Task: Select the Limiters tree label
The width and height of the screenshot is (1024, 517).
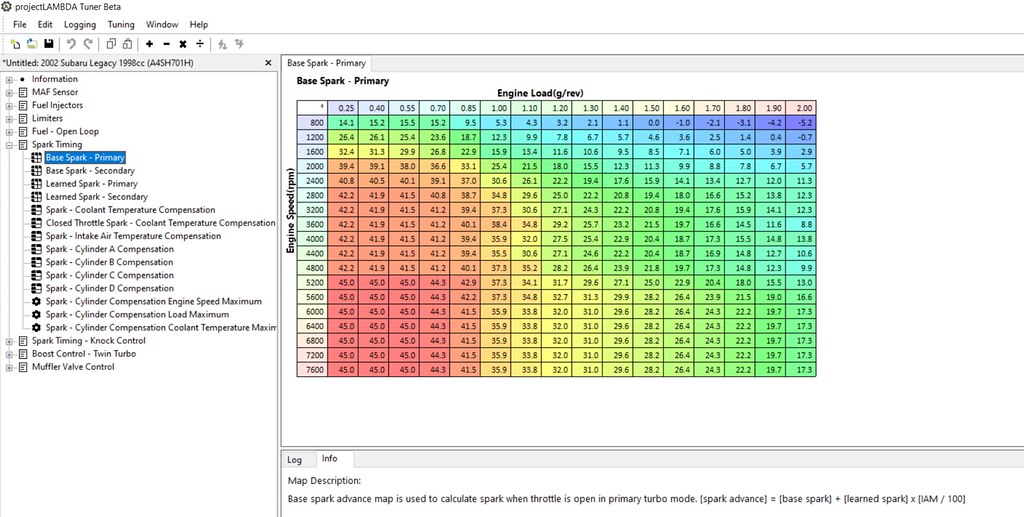Action: pos(47,118)
